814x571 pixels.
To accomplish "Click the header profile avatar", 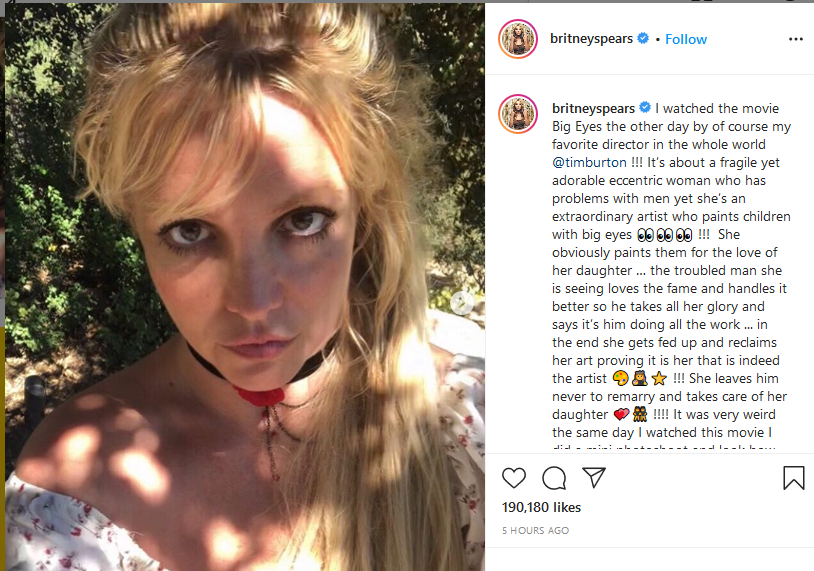I will pyautogui.click(x=518, y=39).
